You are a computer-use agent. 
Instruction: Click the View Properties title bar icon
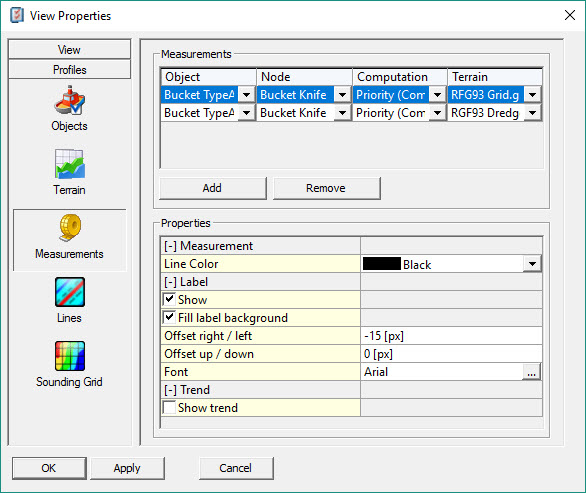(16, 15)
